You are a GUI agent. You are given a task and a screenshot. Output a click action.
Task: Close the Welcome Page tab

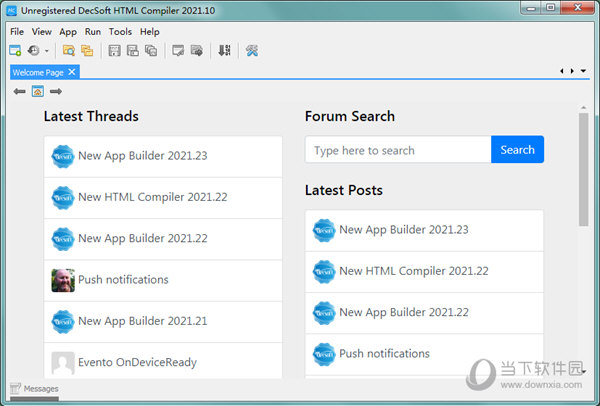(x=72, y=72)
